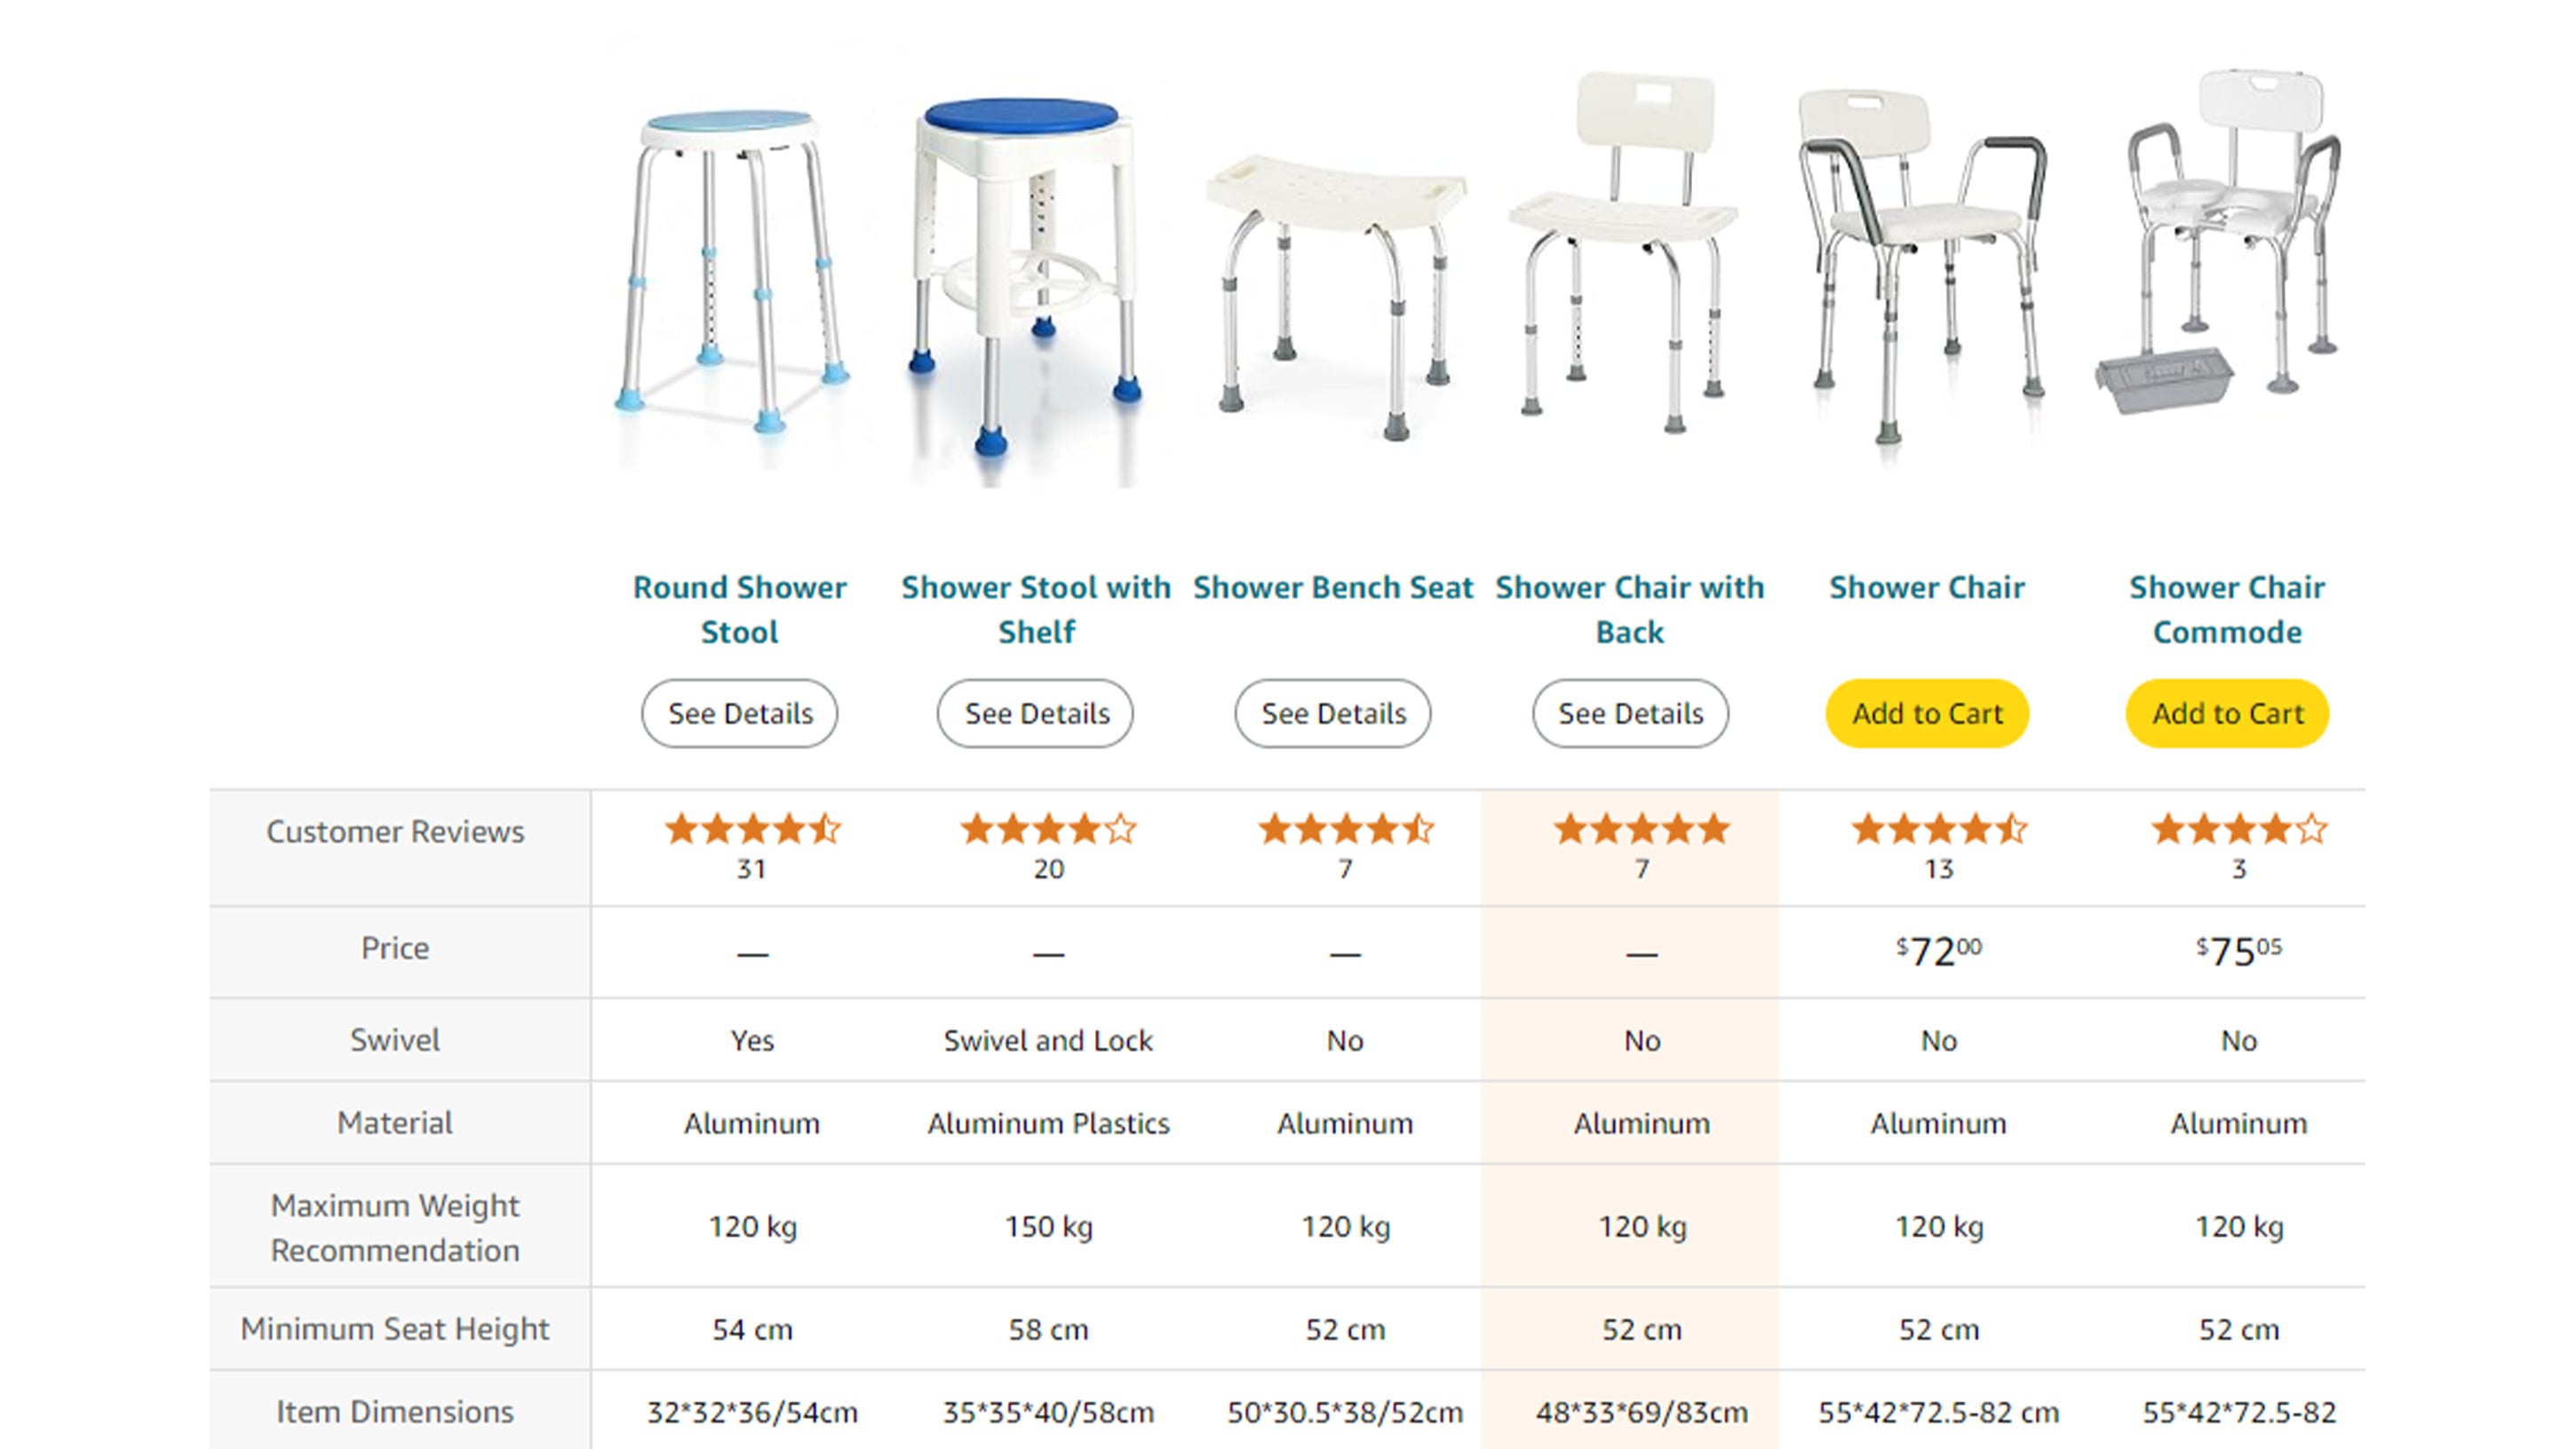Open star ratings with 31 reviews
The height and width of the screenshot is (1449, 2576).
(x=752, y=830)
